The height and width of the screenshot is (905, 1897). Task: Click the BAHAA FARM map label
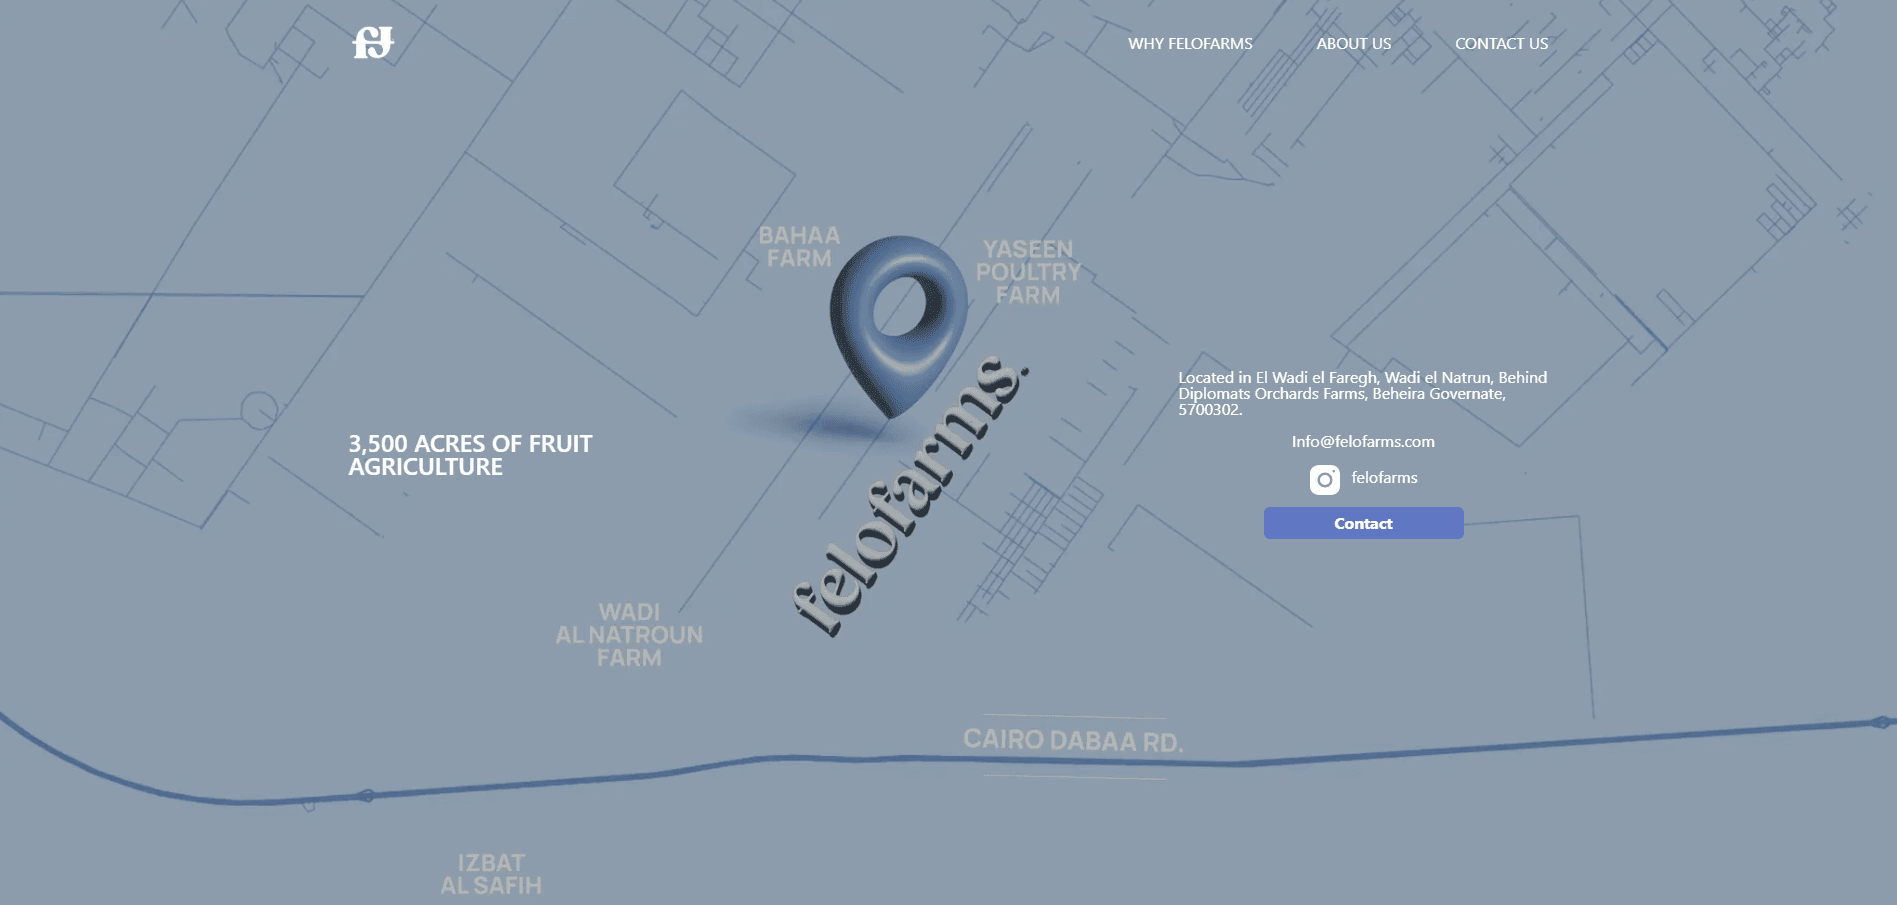click(x=799, y=247)
